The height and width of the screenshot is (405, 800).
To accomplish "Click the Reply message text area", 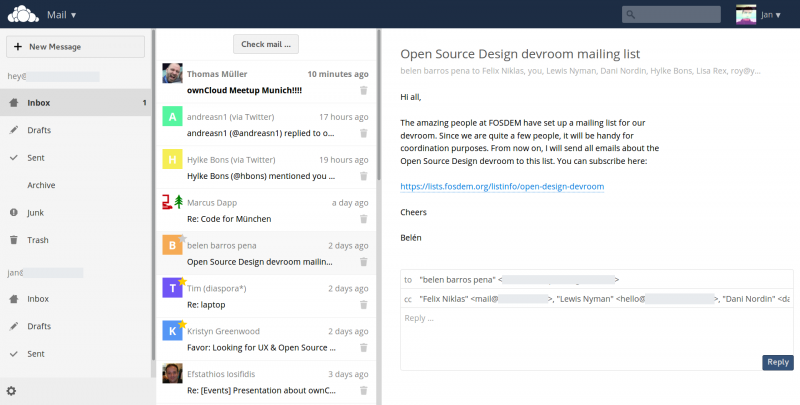I will click(x=597, y=339).
